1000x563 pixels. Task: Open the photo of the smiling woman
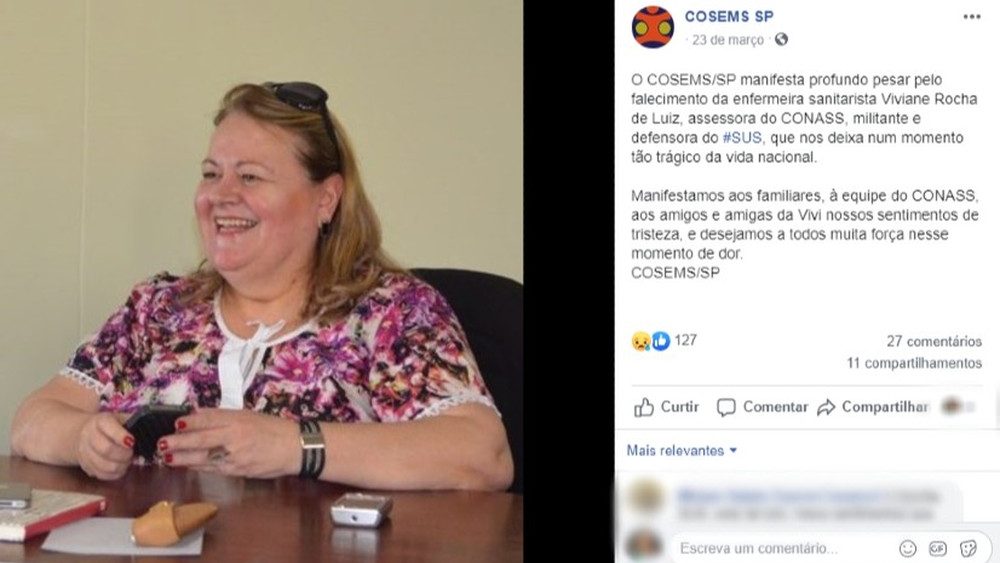[261, 281]
